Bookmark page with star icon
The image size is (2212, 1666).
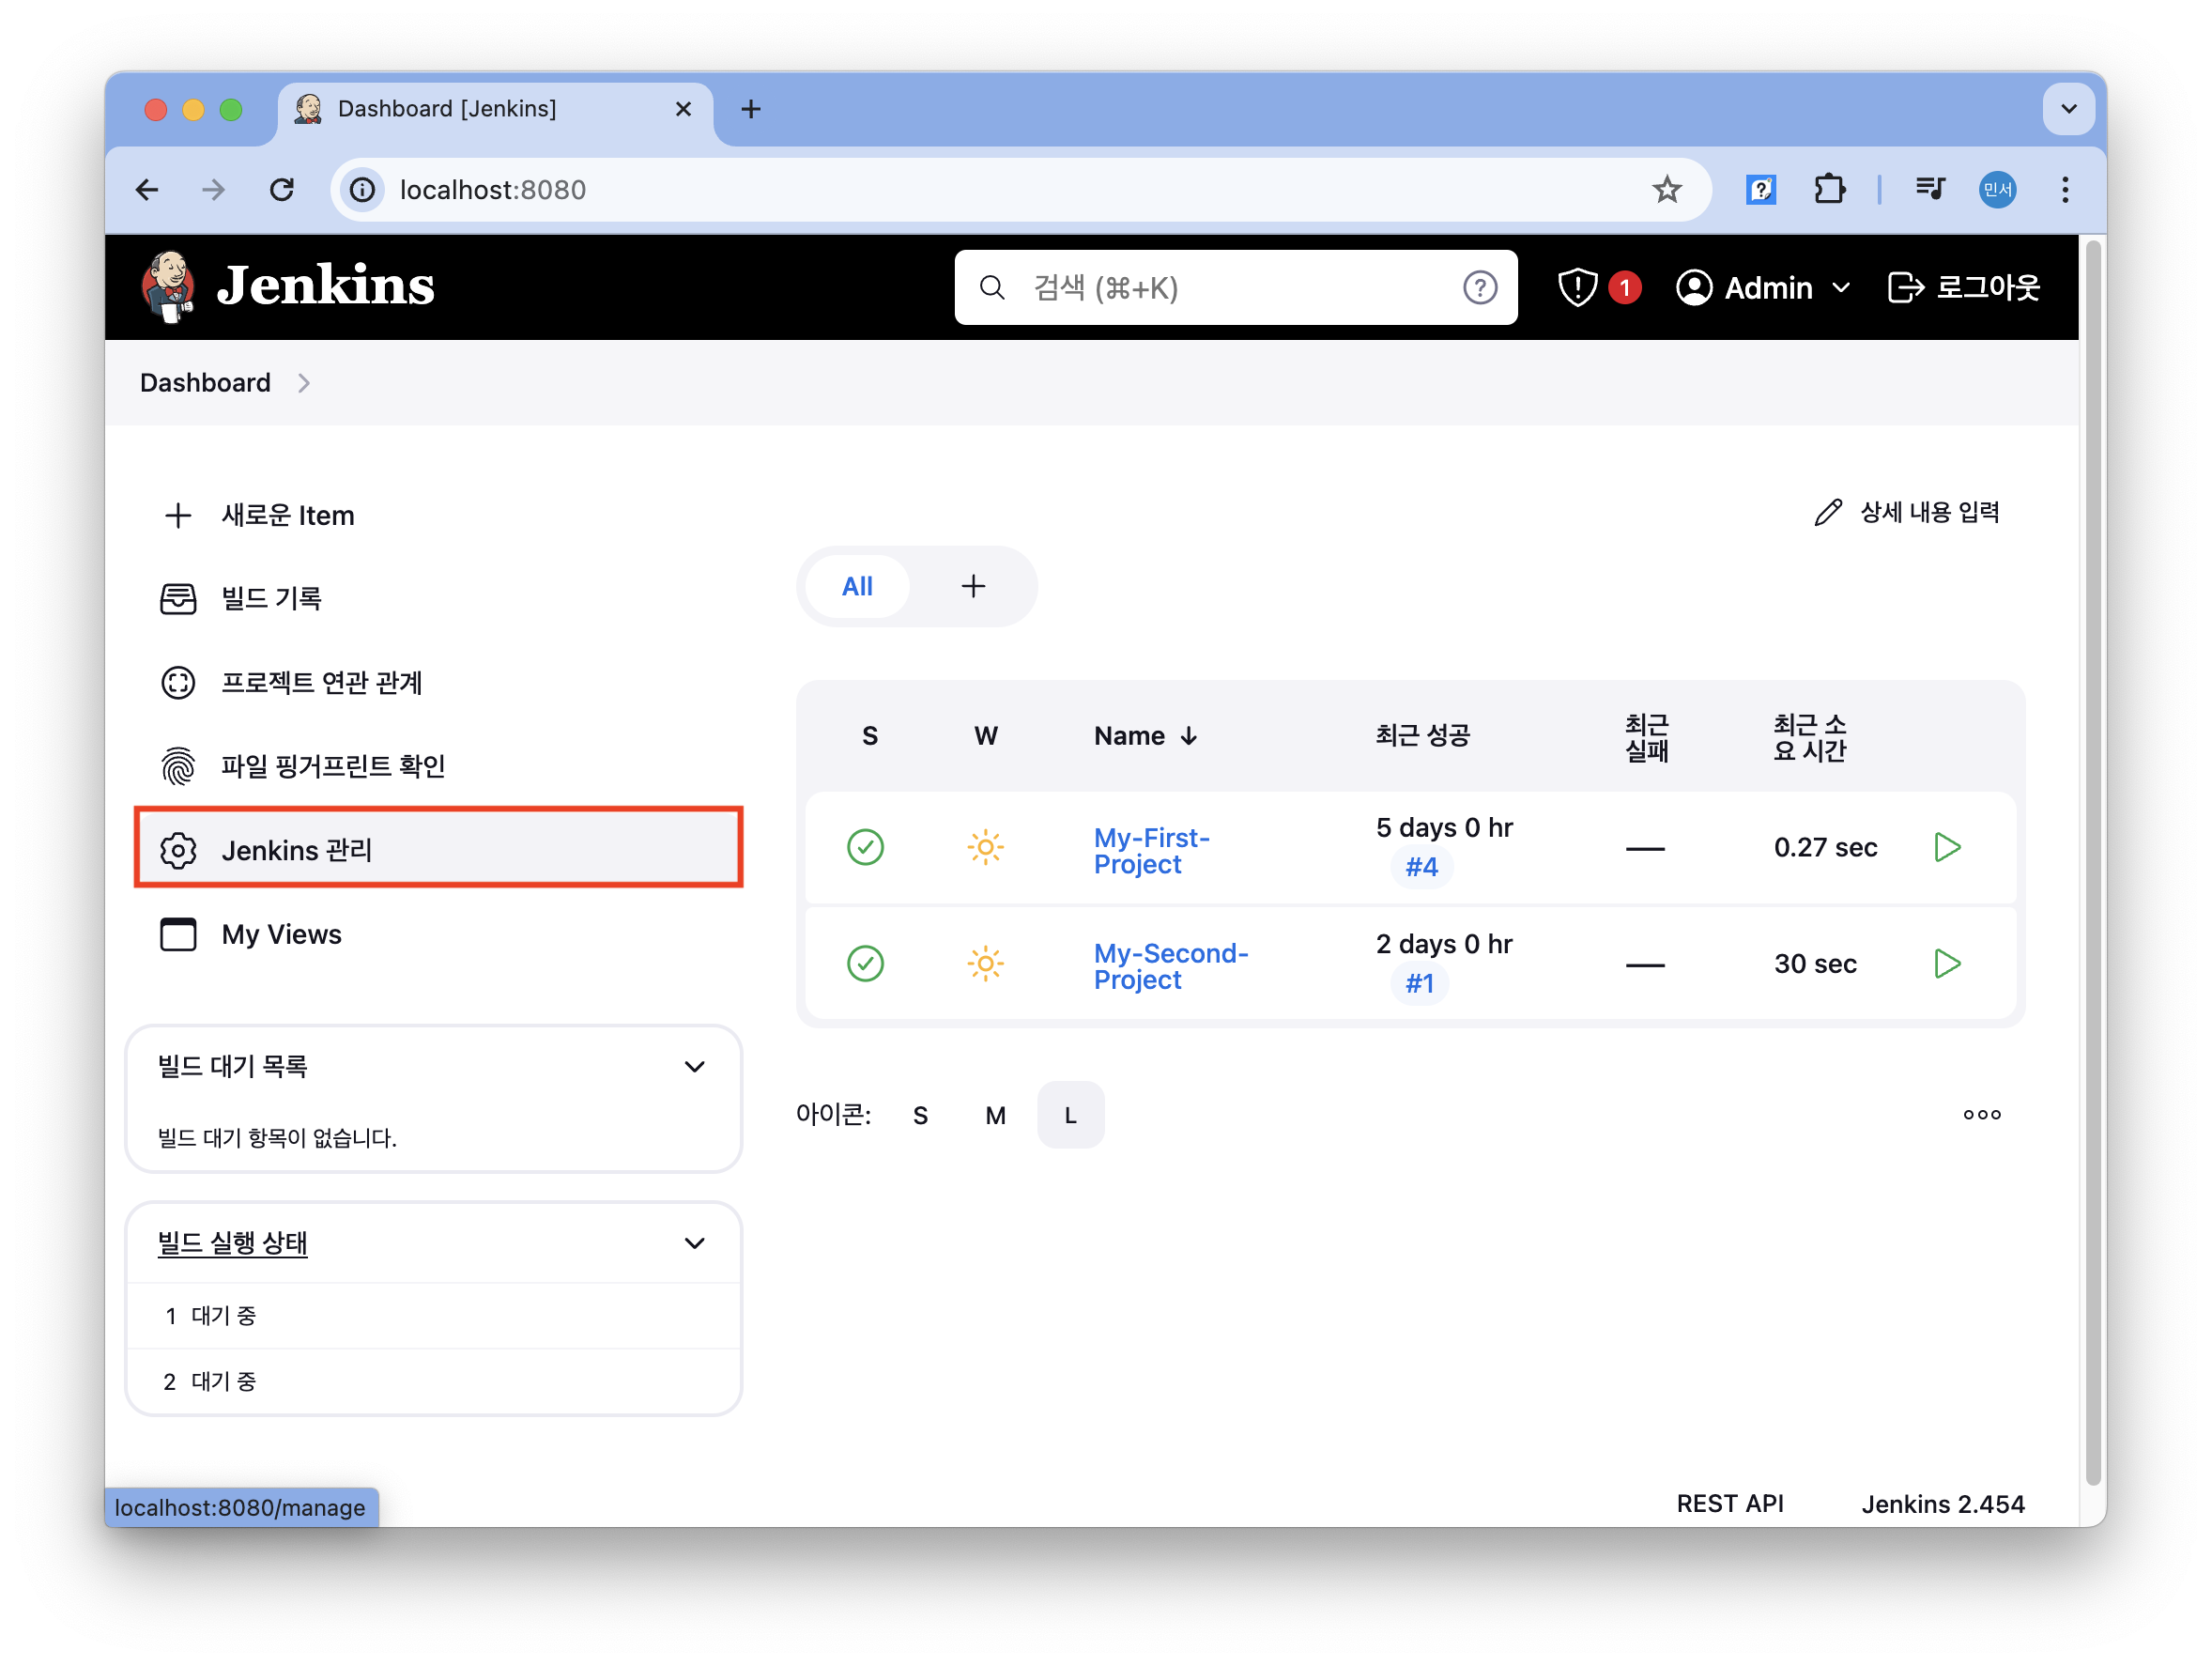[1666, 189]
